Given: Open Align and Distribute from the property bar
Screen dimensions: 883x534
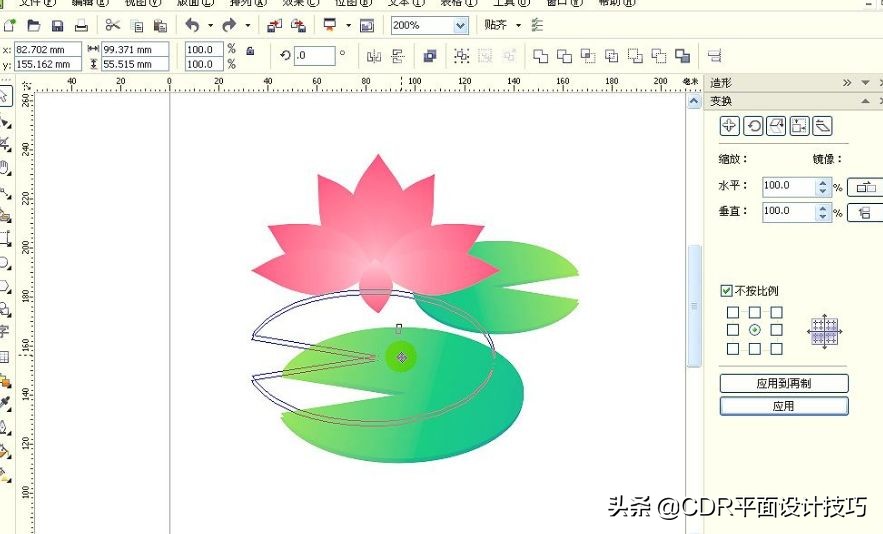Looking at the screenshot, I should (x=714, y=56).
